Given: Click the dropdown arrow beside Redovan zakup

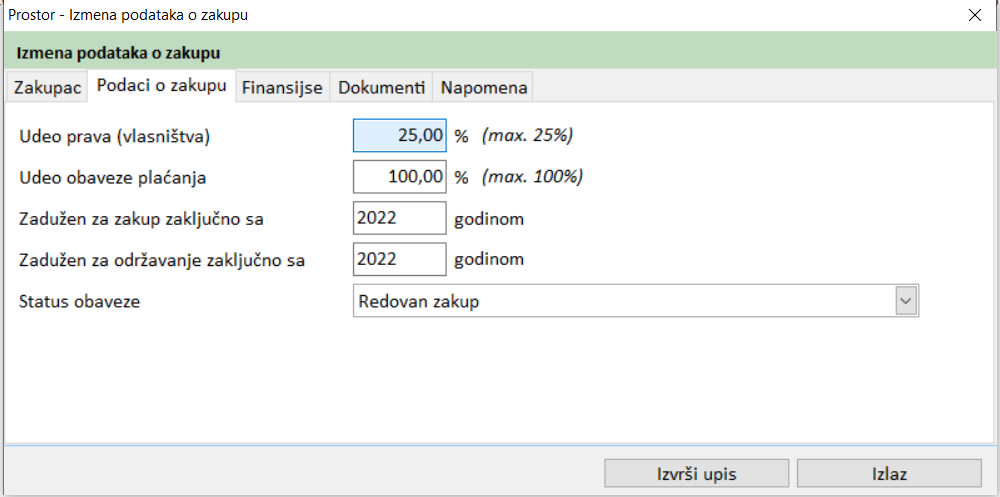Looking at the screenshot, I should [906, 301].
